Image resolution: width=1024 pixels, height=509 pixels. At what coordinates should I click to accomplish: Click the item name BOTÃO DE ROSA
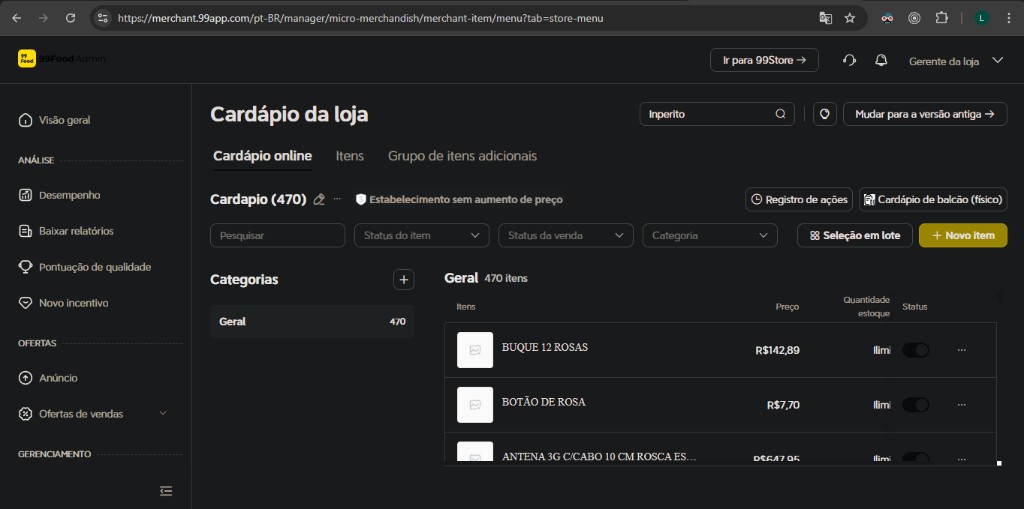pos(543,402)
